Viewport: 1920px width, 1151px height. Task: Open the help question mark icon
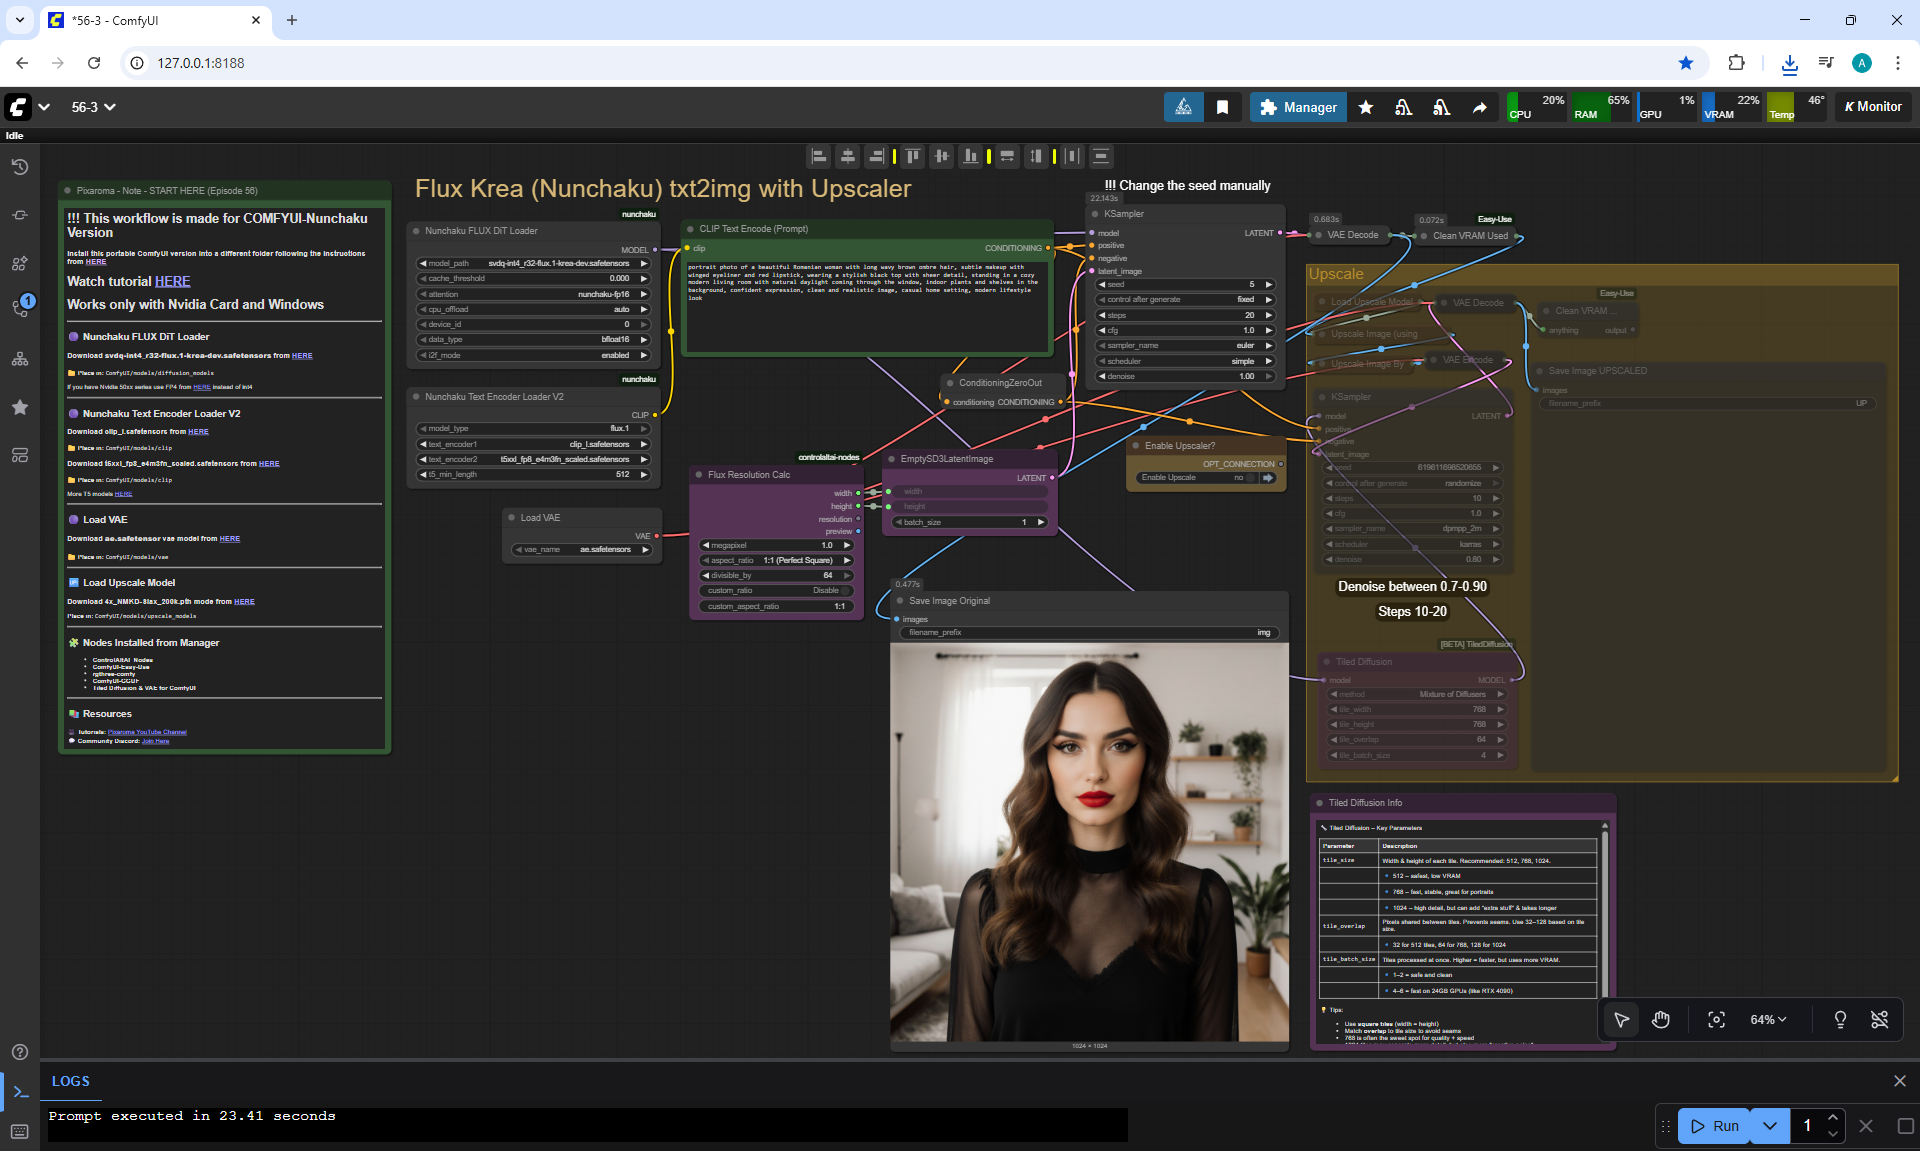(x=20, y=1052)
